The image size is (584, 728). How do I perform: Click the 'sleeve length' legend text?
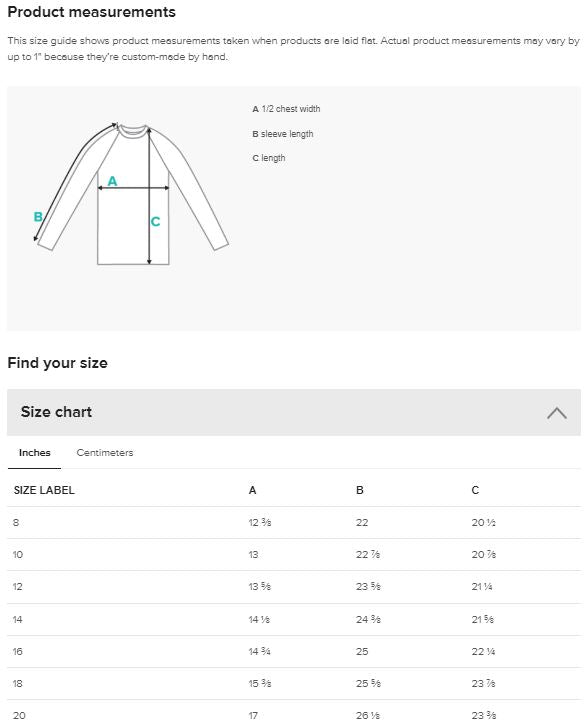287,134
